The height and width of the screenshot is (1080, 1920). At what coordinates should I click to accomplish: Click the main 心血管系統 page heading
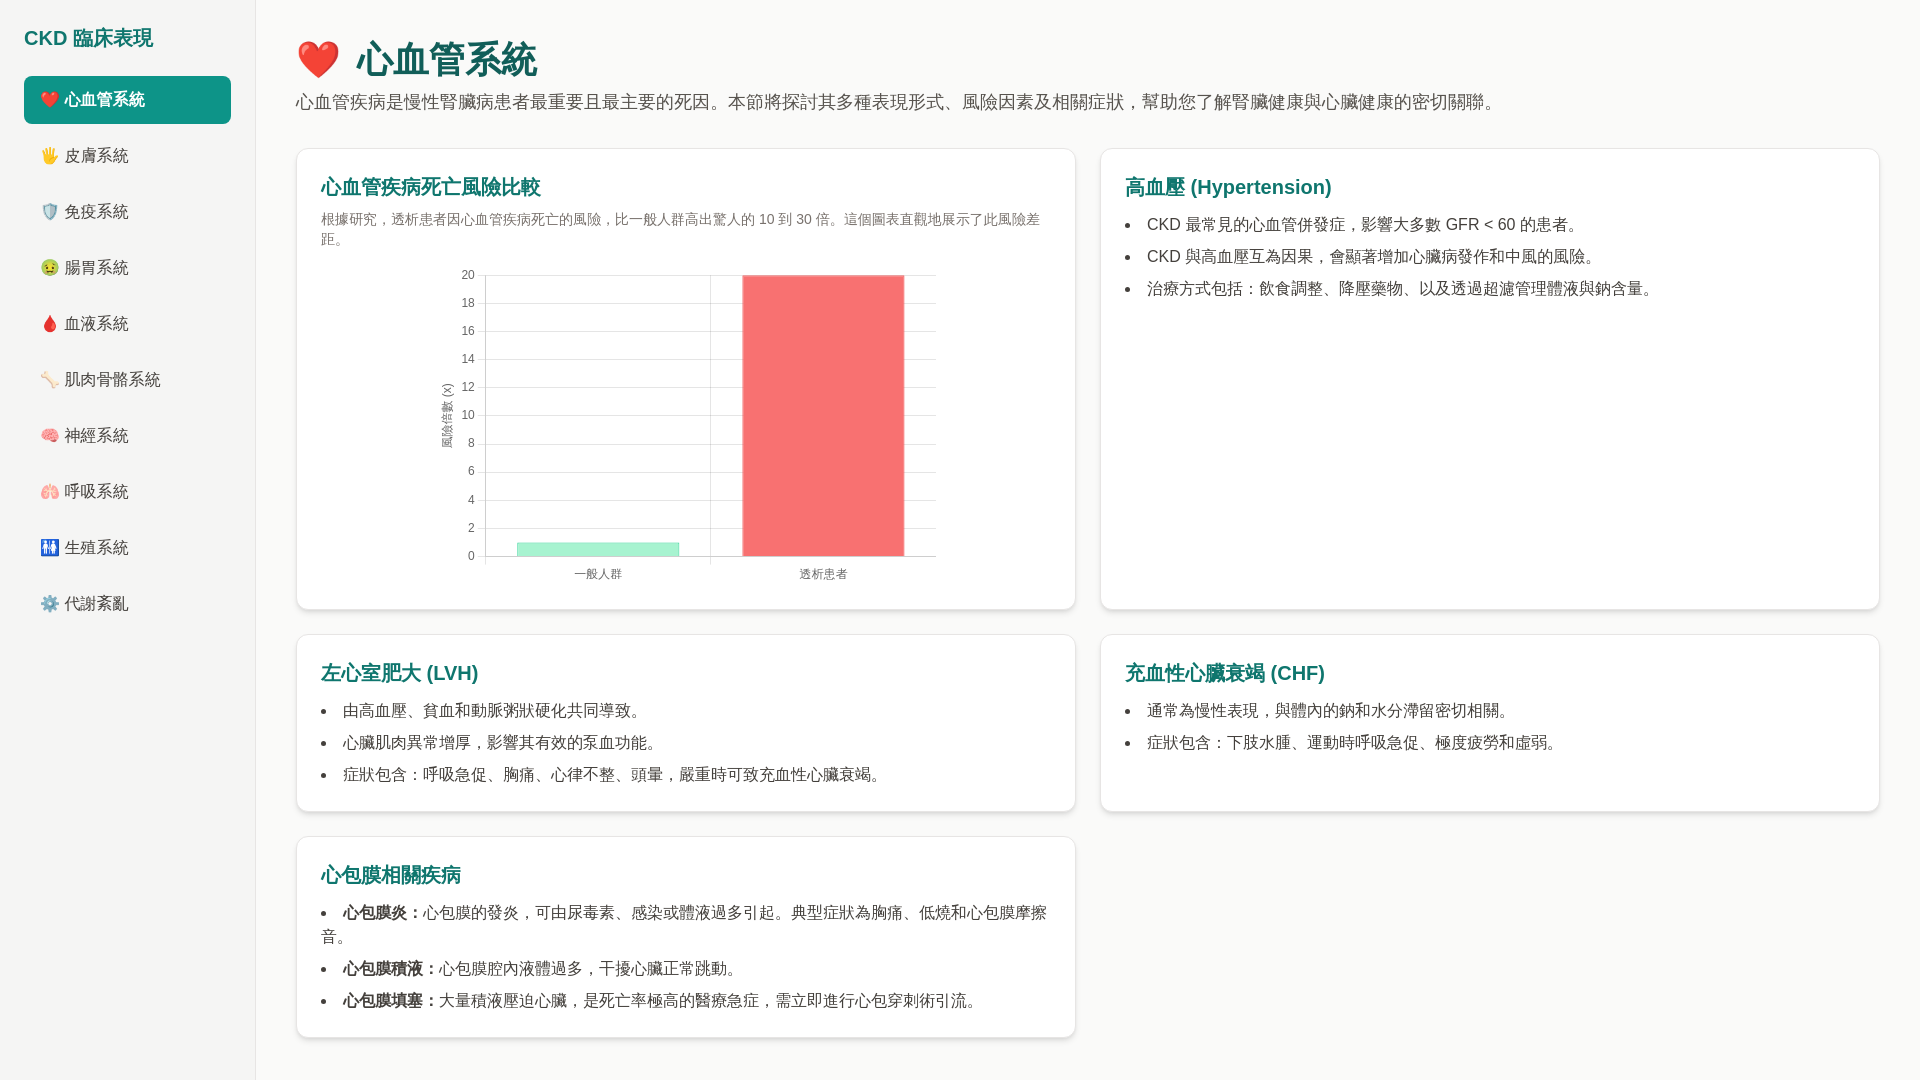pos(446,60)
